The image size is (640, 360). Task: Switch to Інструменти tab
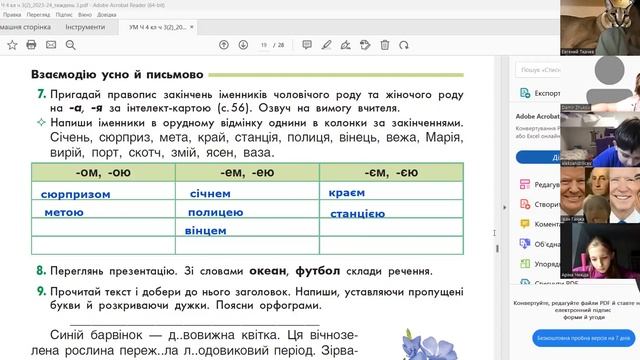coord(85,27)
